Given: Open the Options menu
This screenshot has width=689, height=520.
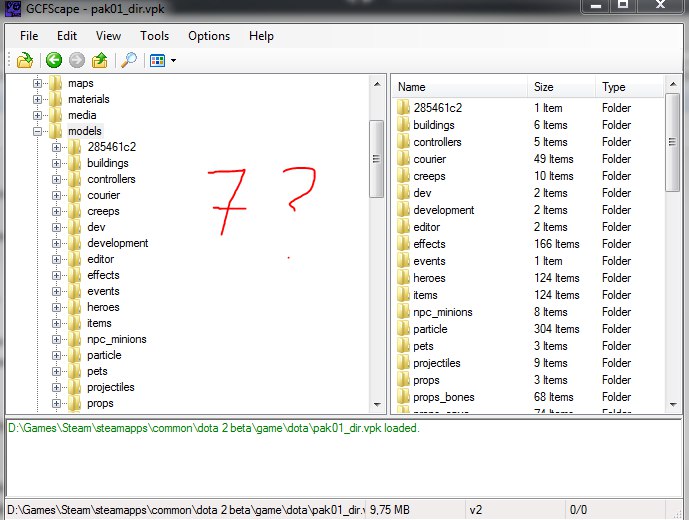Looking at the screenshot, I should [209, 36].
